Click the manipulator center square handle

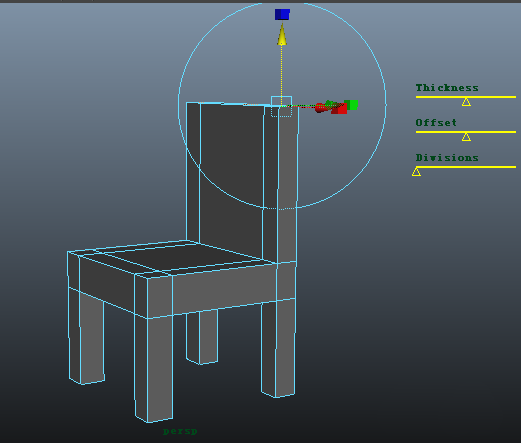282,106
